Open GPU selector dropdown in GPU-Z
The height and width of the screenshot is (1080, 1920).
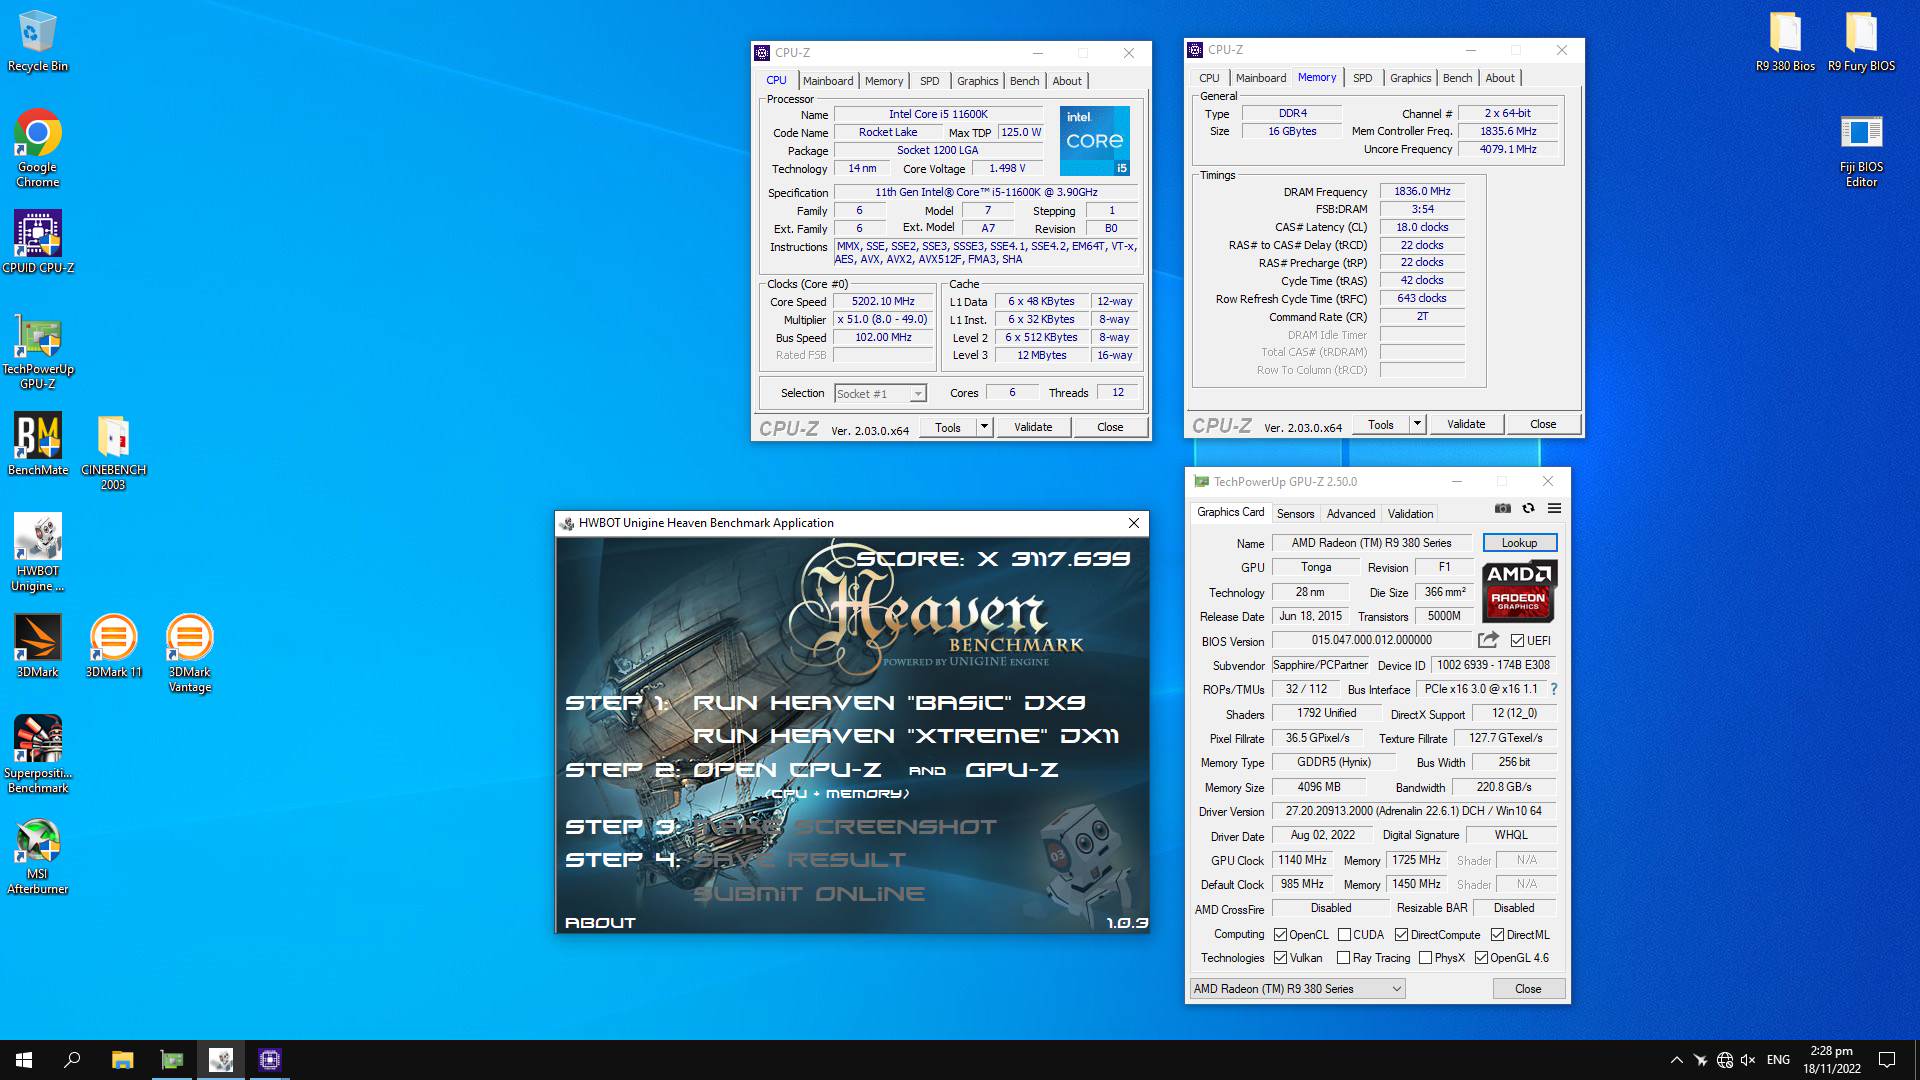pyautogui.click(x=1298, y=989)
